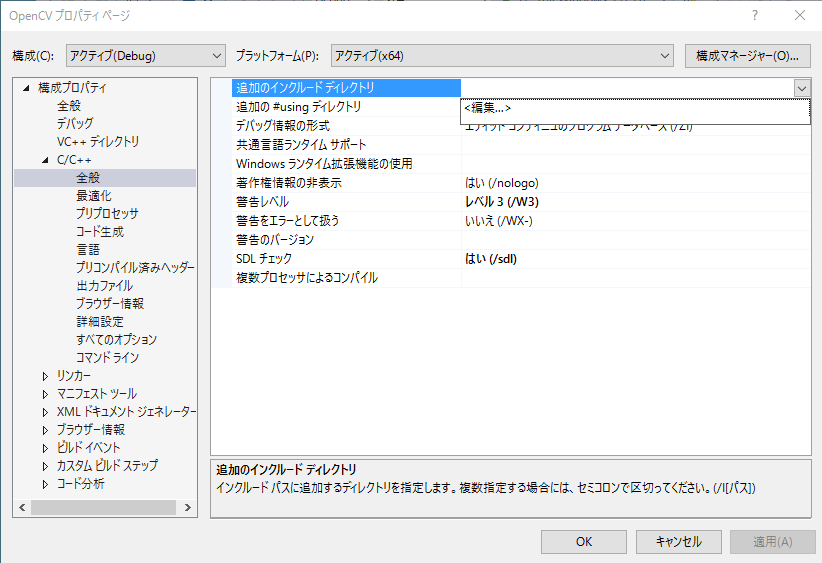The height and width of the screenshot is (563, 822).
Task: Select VC++ ディレクトリ in the tree
Action: [98, 142]
